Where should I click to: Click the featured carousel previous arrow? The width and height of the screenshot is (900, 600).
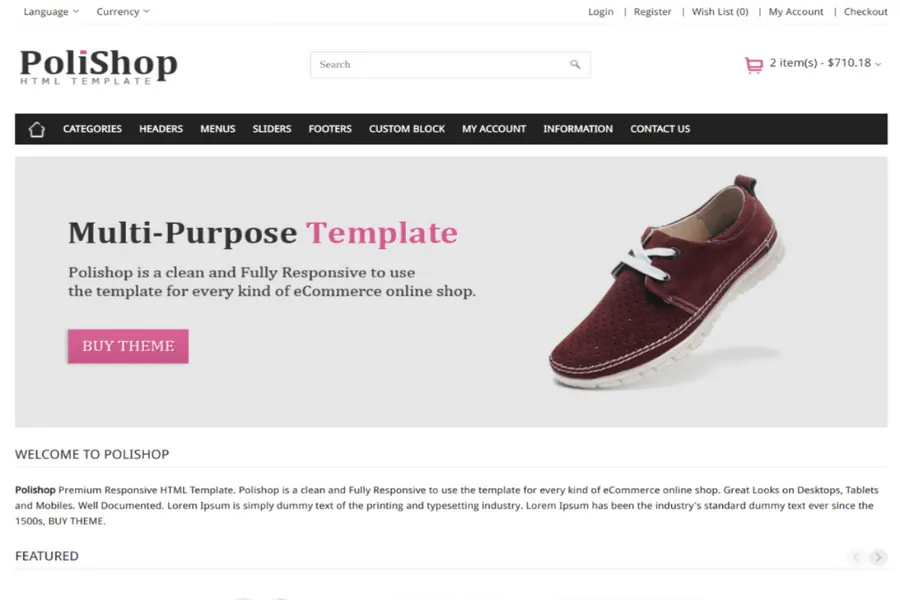pyautogui.click(x=856, y=557)
